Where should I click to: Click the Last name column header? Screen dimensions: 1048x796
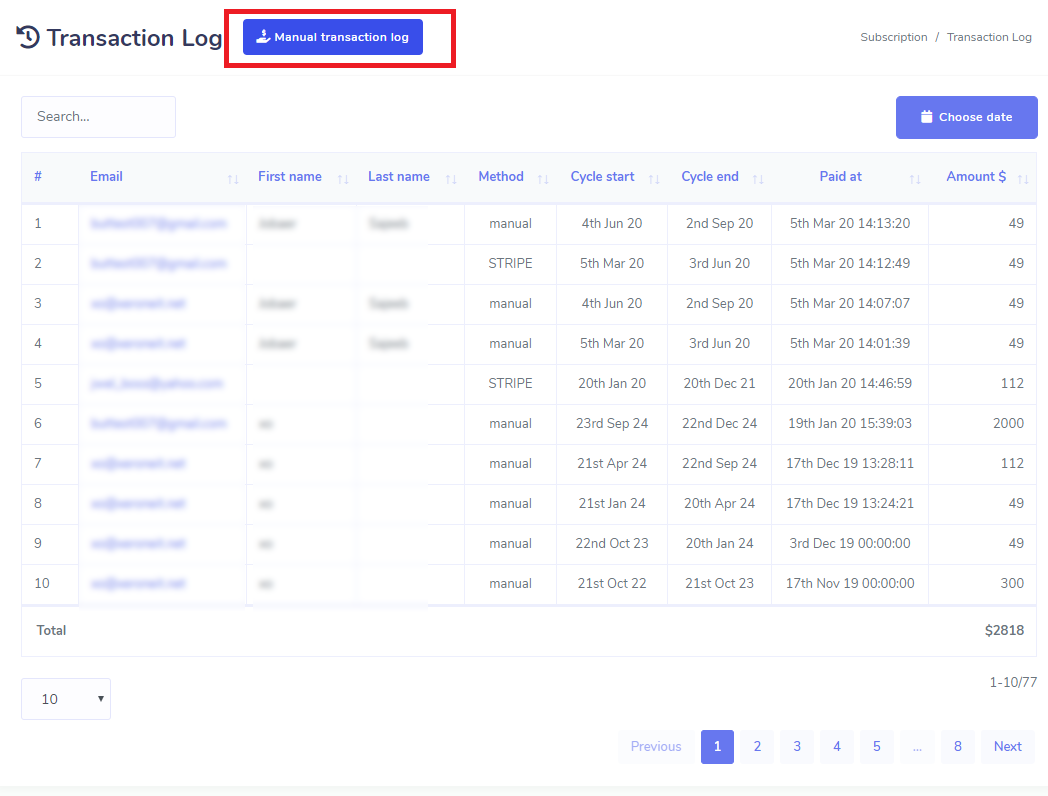(398, 176)
